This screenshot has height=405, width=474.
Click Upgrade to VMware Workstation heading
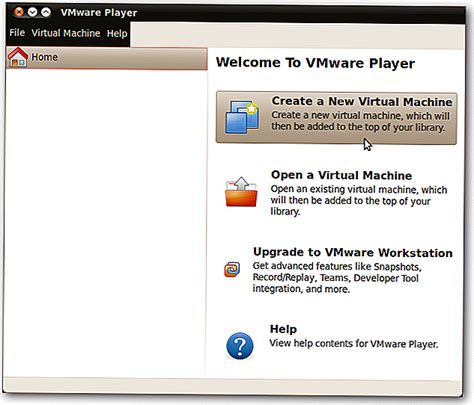click(353, 252)
